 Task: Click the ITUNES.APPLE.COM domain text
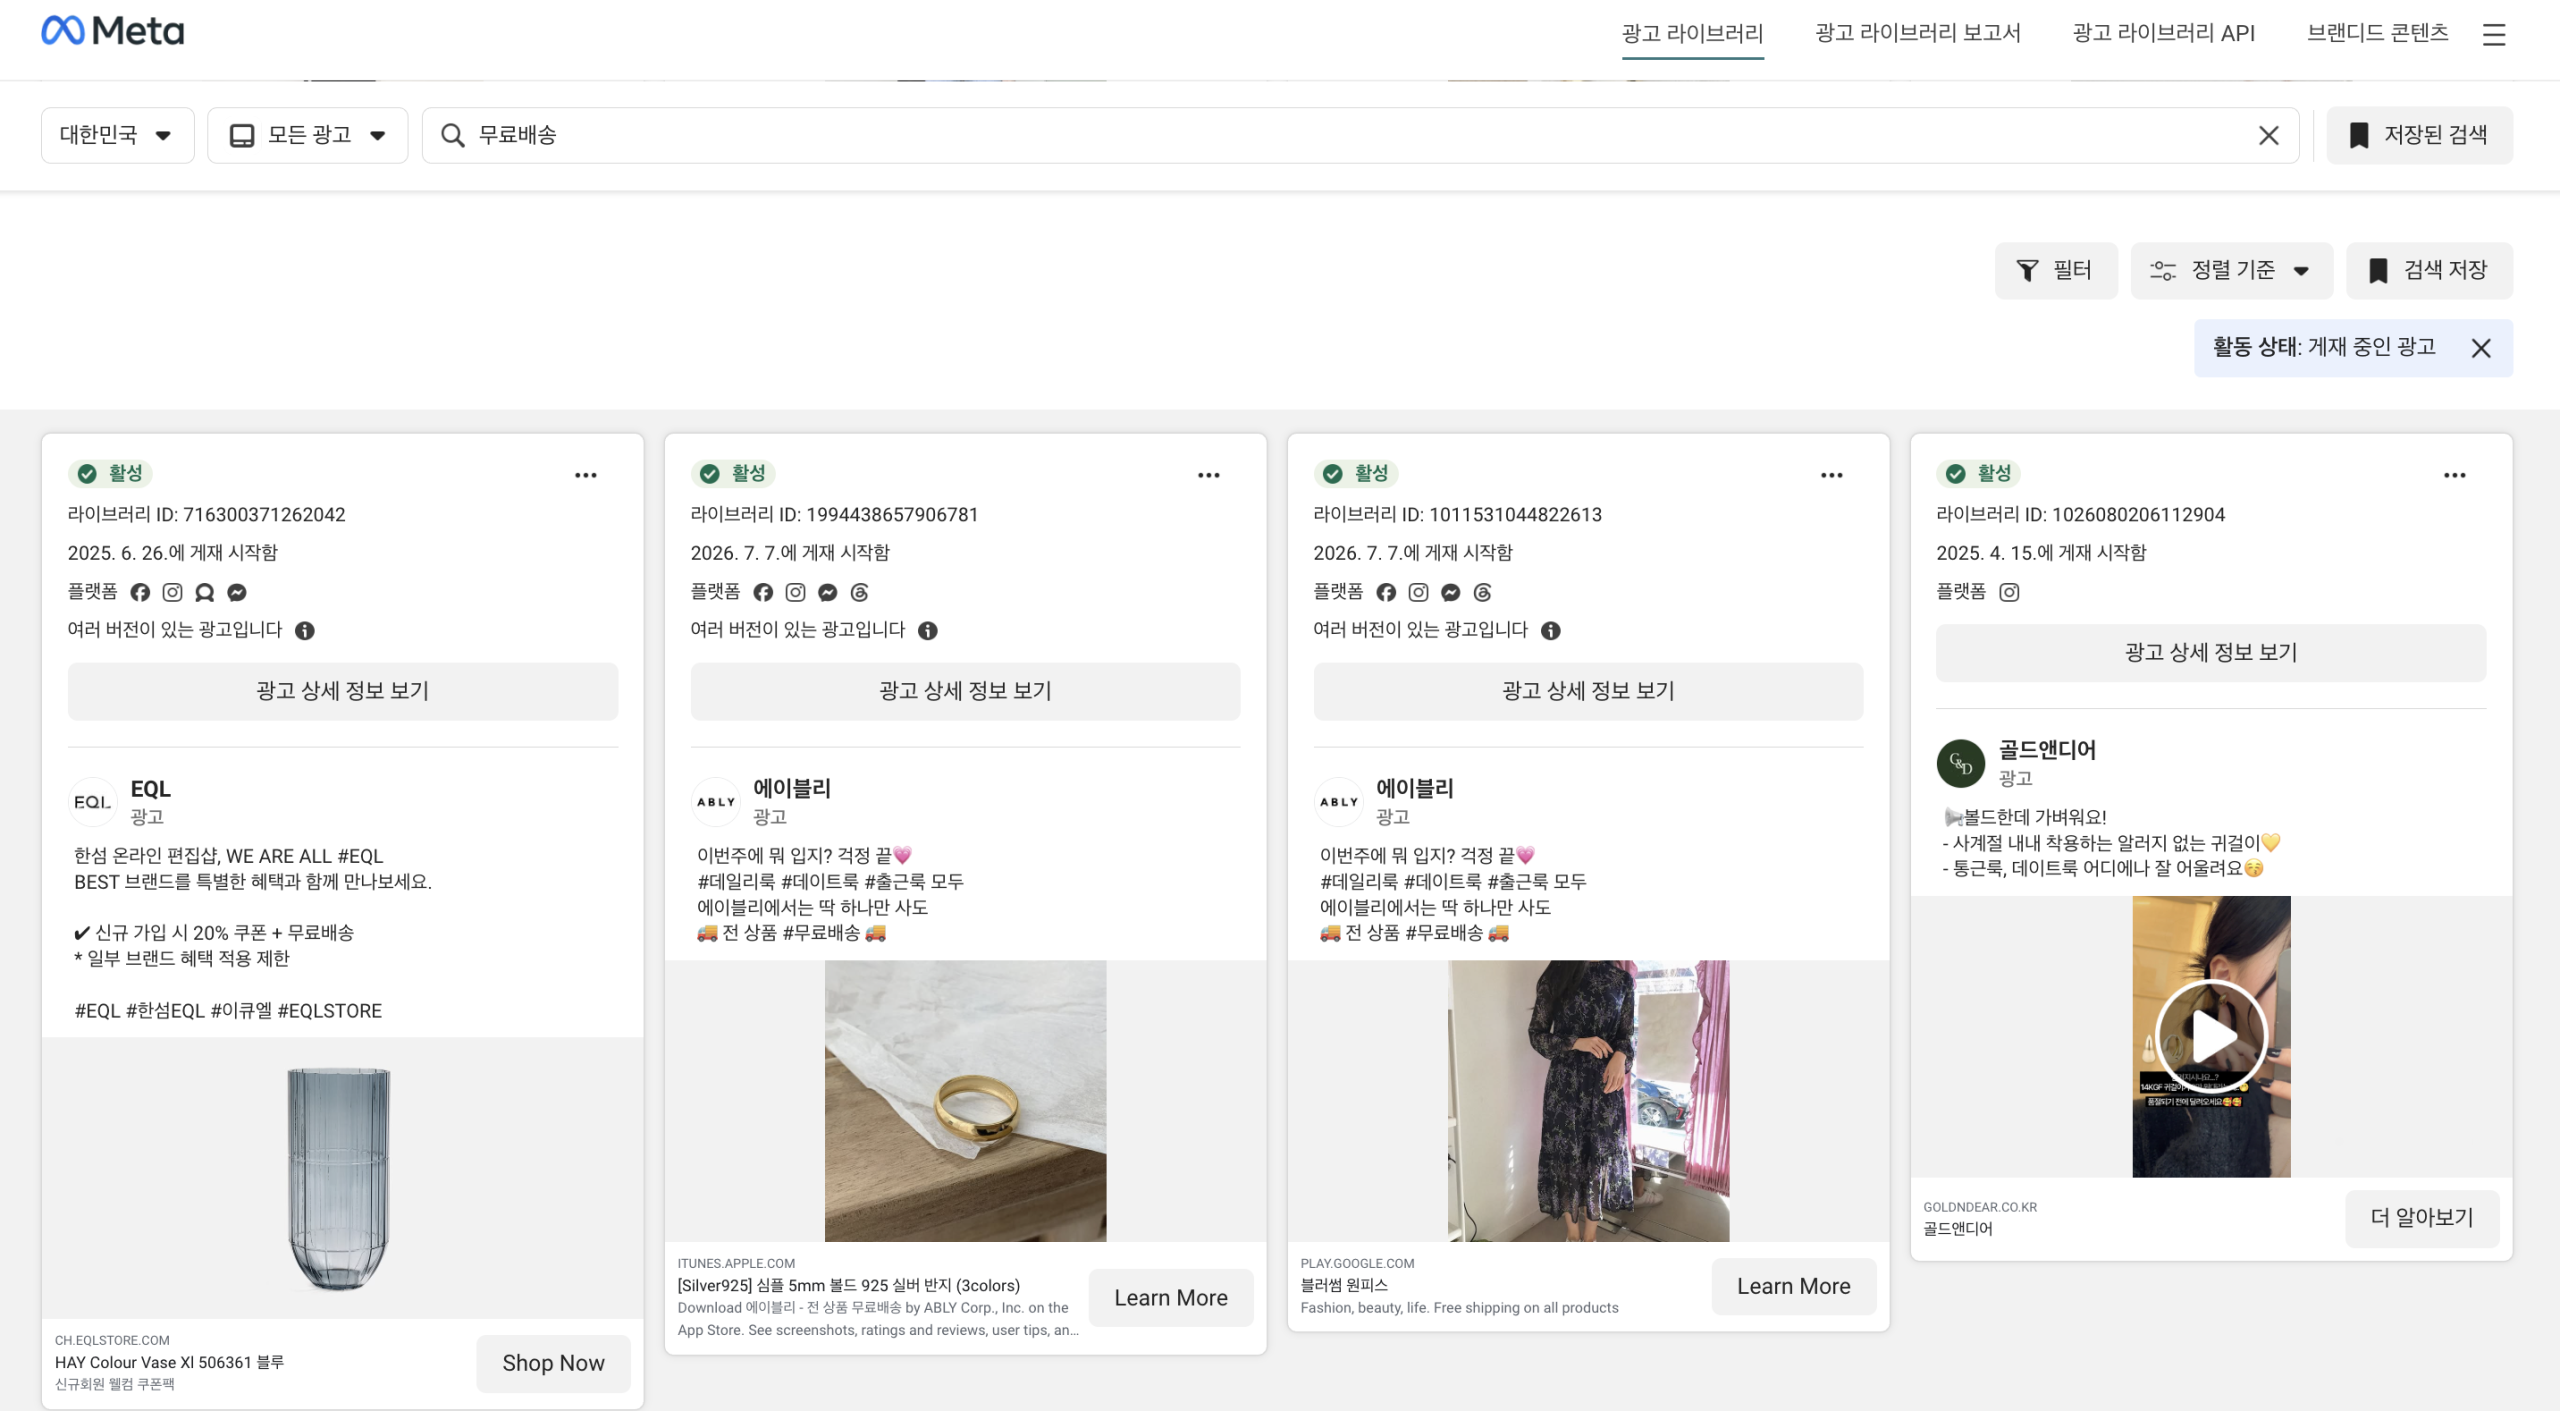point(736,1264)
